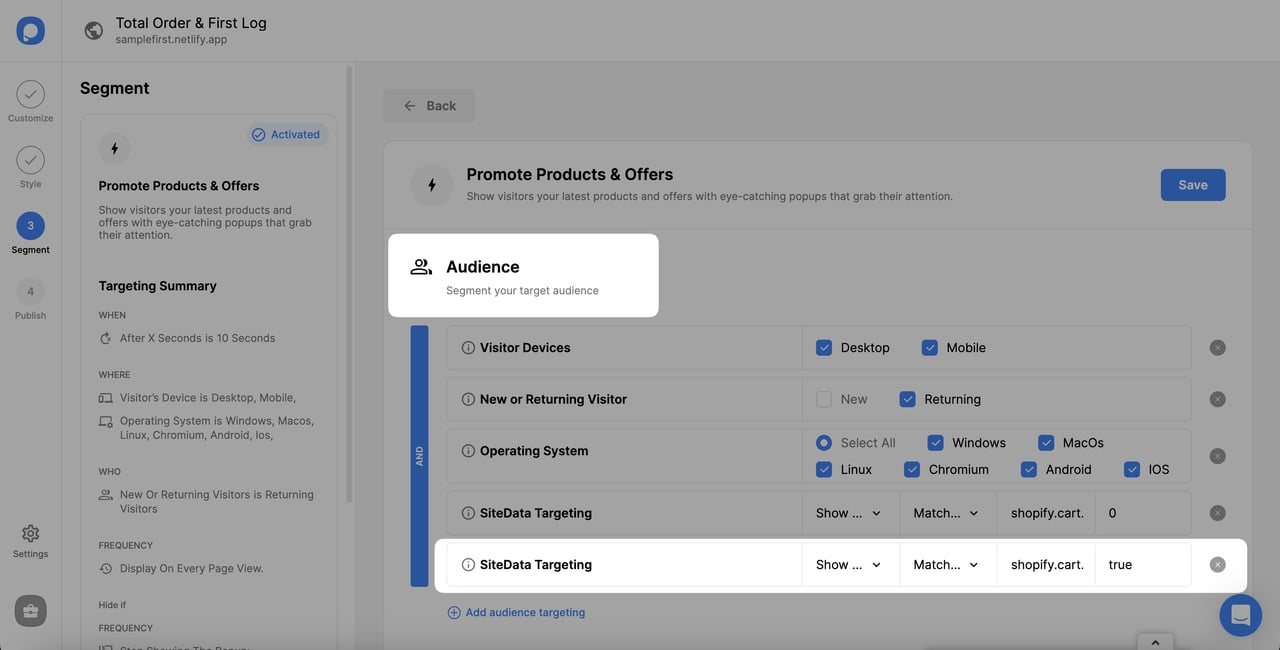Click the globe icon beside campaign title
The height and width of the screenshot is (650, 1280).
(94, 30)
